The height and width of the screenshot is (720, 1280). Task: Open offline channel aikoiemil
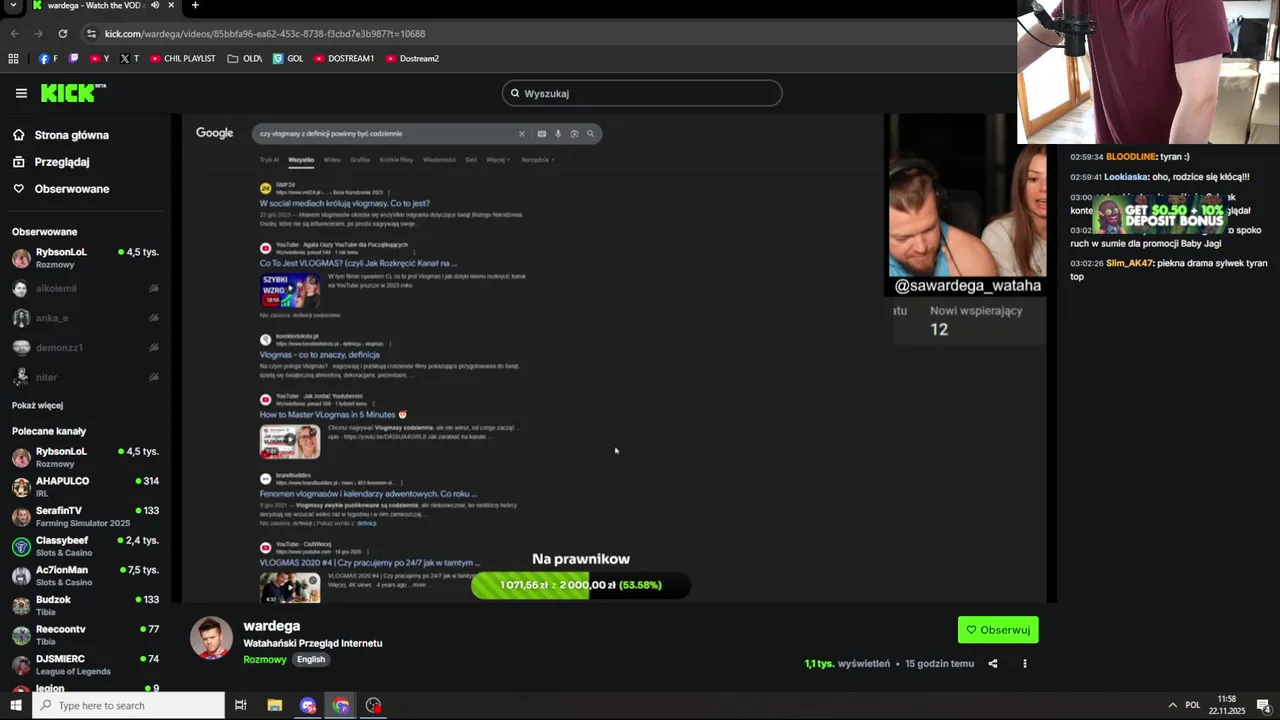click(85, 288)
